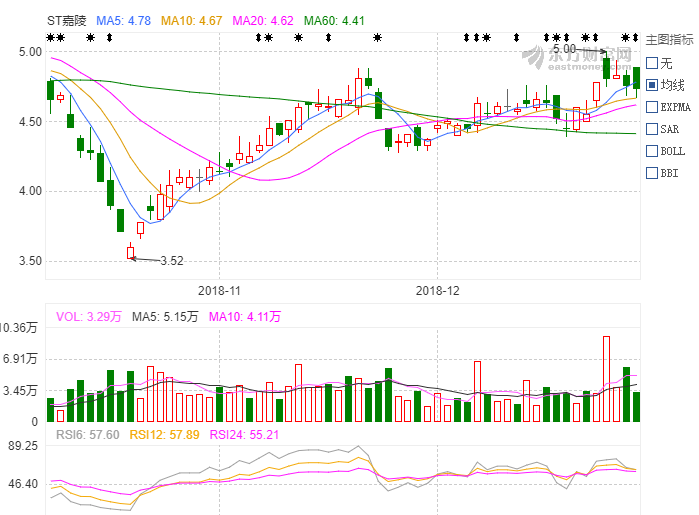Enable the EXPMA indicator
This screenshot has height=515, width=699.
[x=652, y=107]
